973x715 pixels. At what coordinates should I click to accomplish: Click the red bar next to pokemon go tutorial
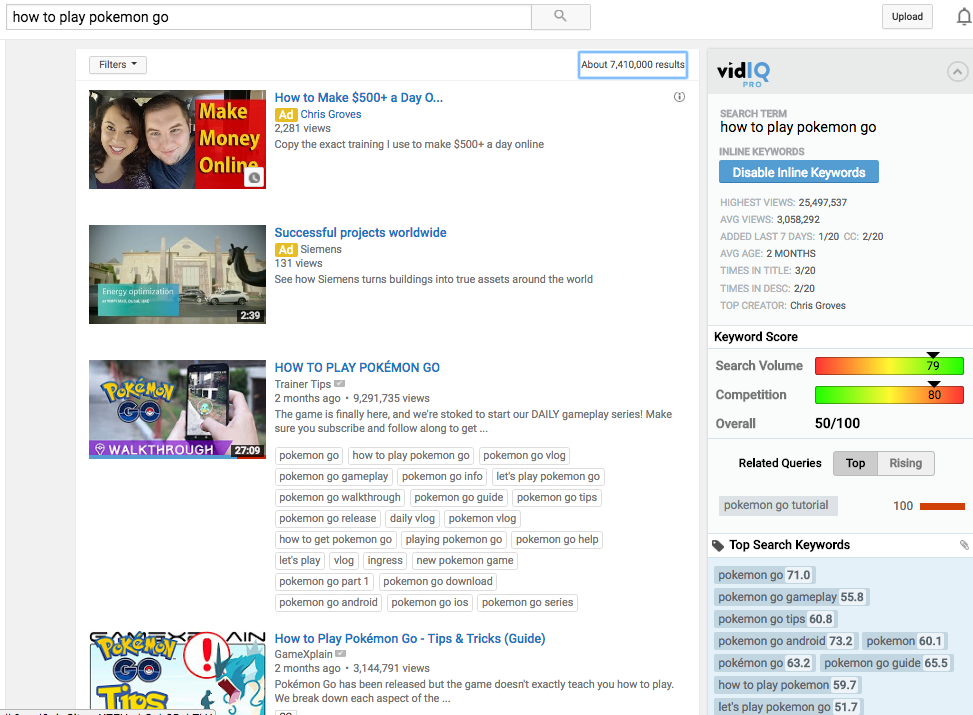point(942,506)
